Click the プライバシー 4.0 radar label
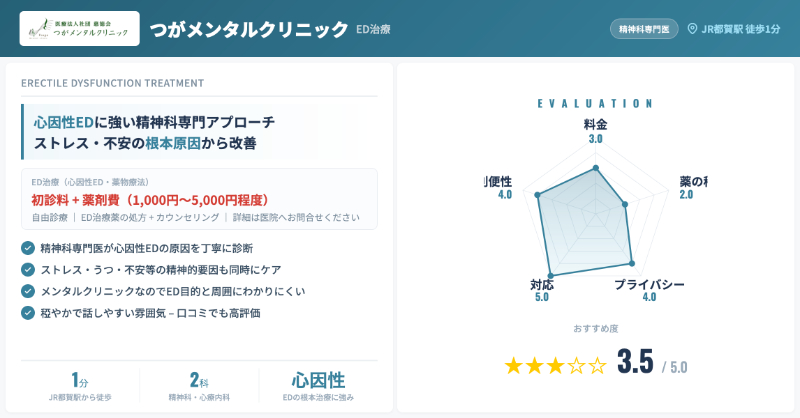 click(x=649, y=290)
